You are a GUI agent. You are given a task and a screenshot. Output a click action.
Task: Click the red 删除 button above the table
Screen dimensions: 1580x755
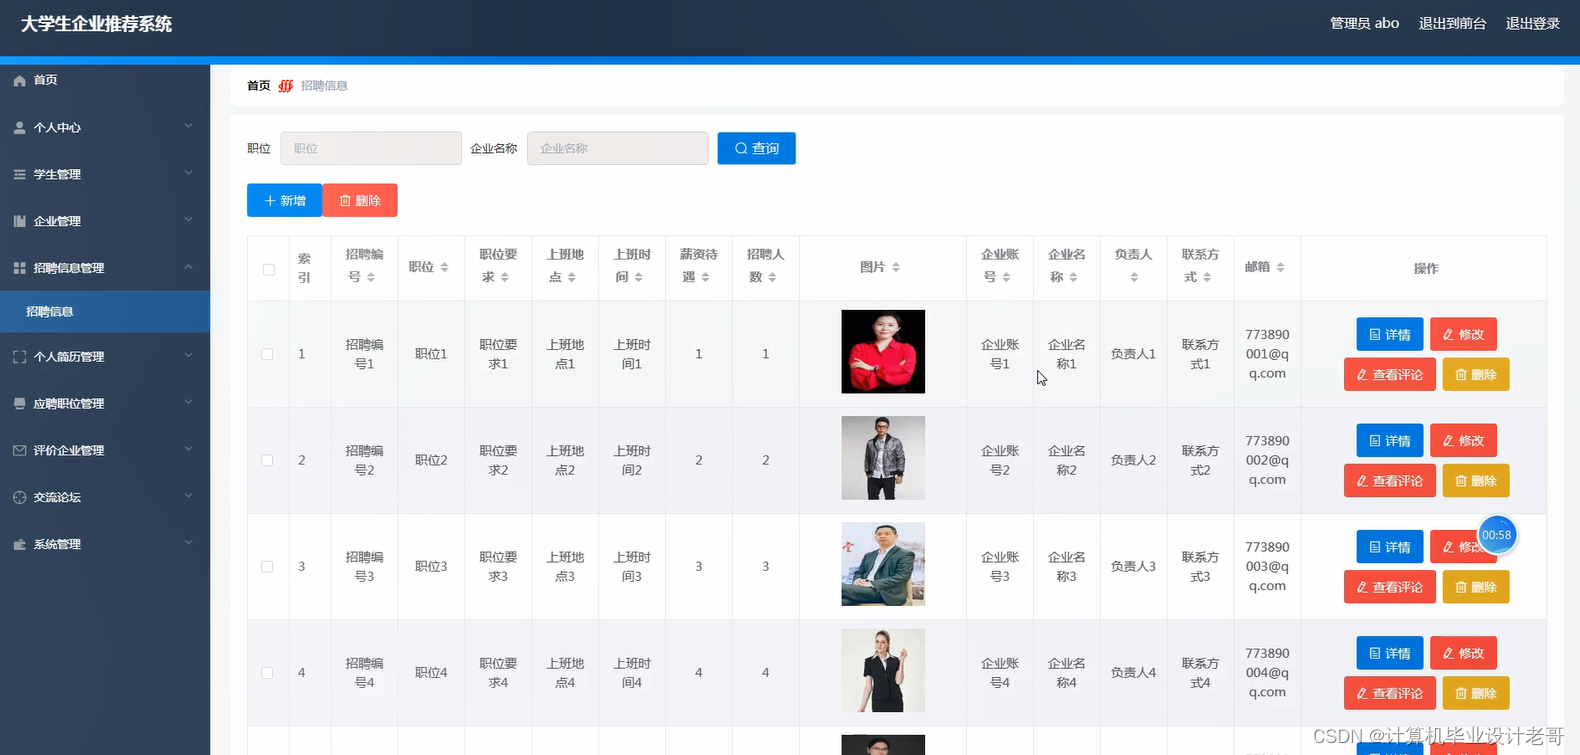click(360, 200)
